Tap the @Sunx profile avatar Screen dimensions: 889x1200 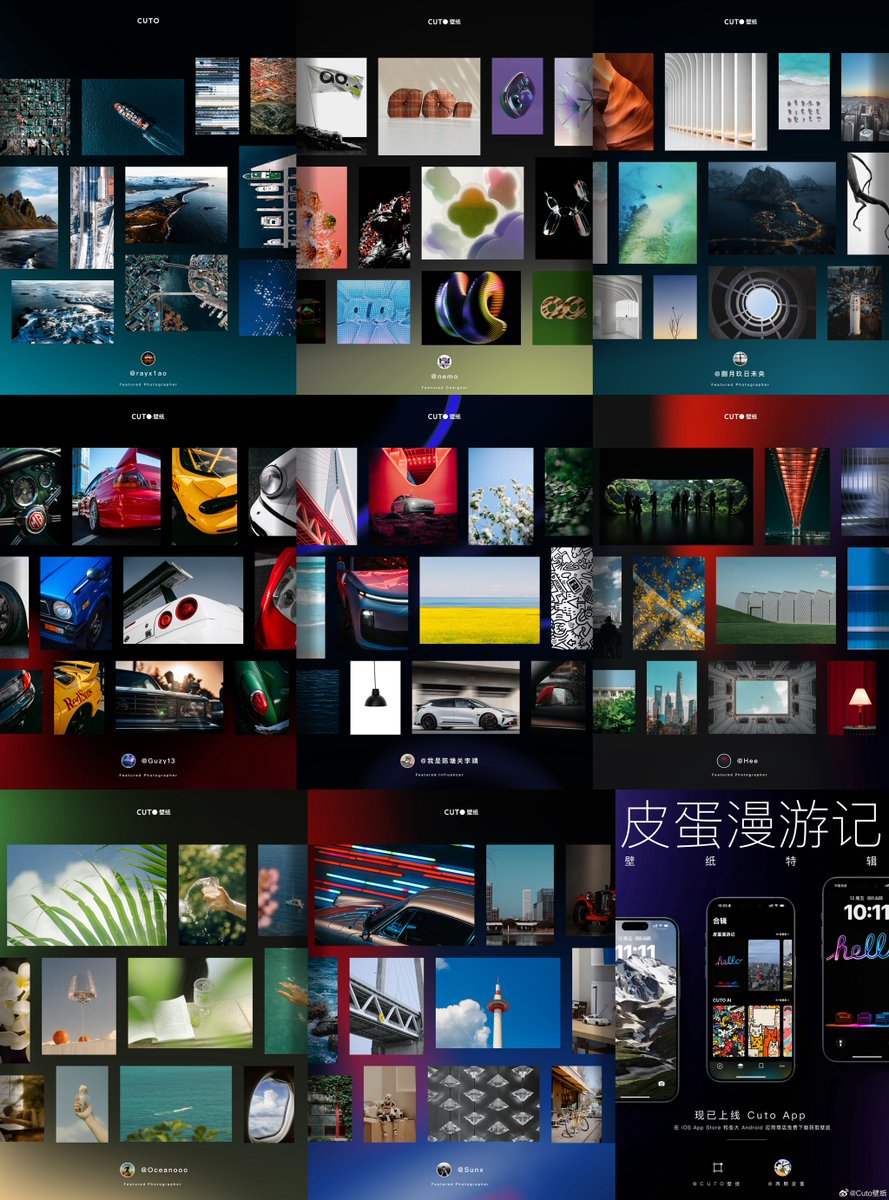[x=443, y=1169]
